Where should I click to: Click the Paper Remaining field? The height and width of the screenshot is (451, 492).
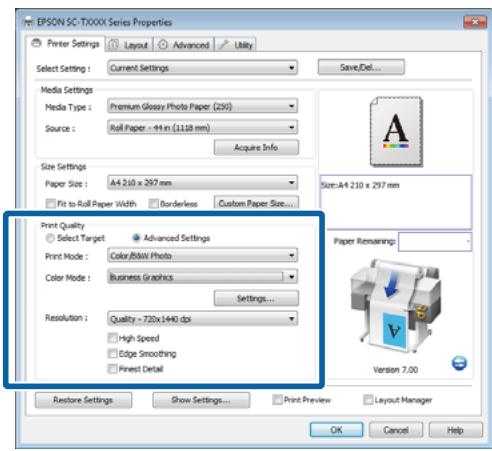(x=435, y=241)
